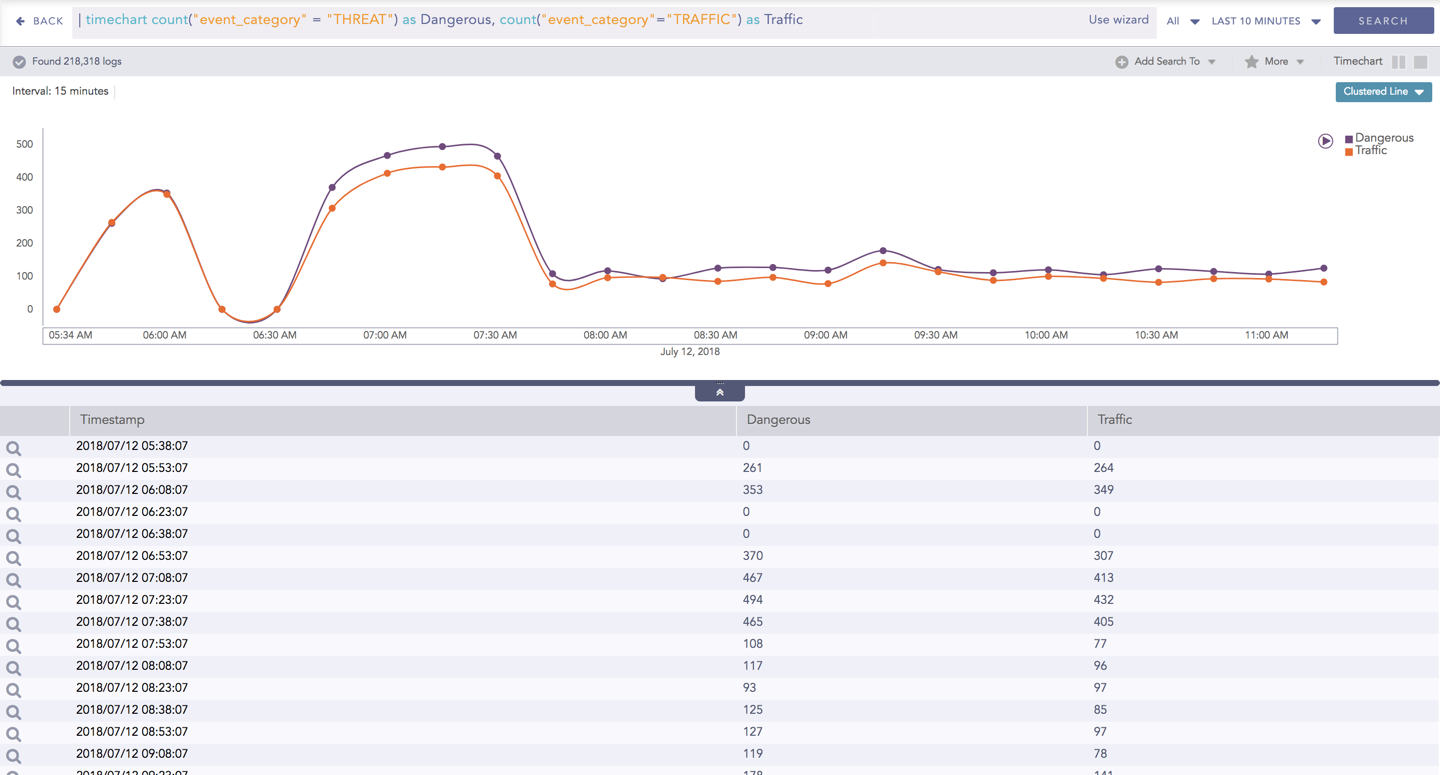Drill into the 07:23:07 row magnifier
Image resolution: width=1440 pixels, height=775 pixels.
pyautogui.click(x=14, y=602)
